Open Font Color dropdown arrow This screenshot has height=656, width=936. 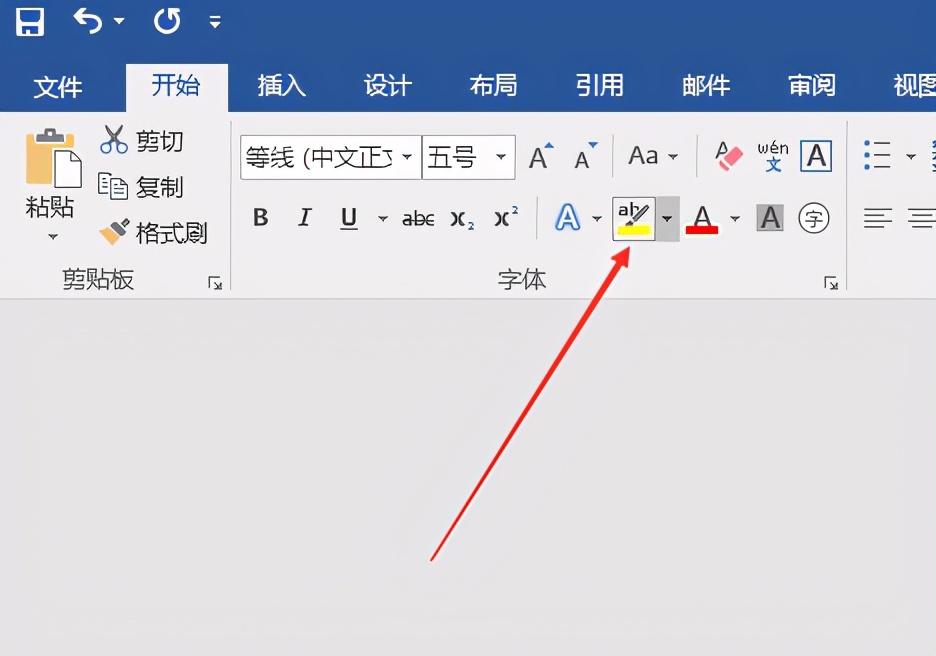(x=735, y=219)
